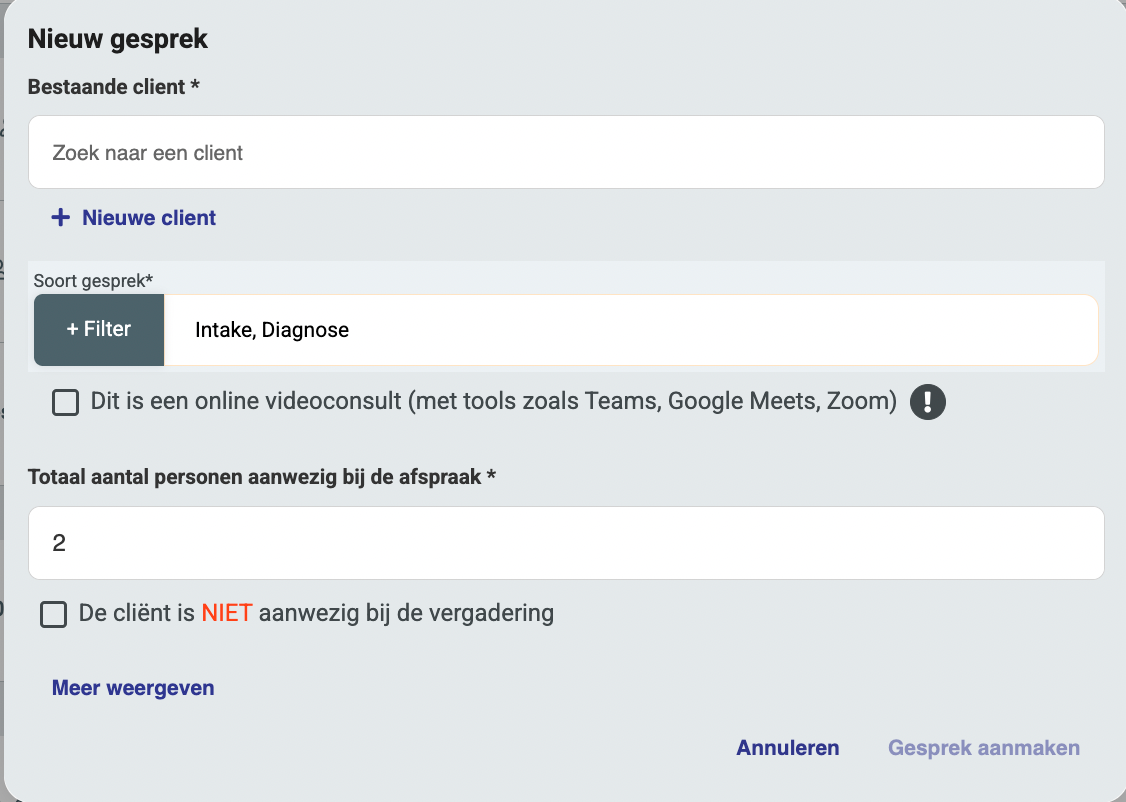The image size is (1126, 802).
Task: Click the Gesprek aanmaken button
Action: point(984,748)
